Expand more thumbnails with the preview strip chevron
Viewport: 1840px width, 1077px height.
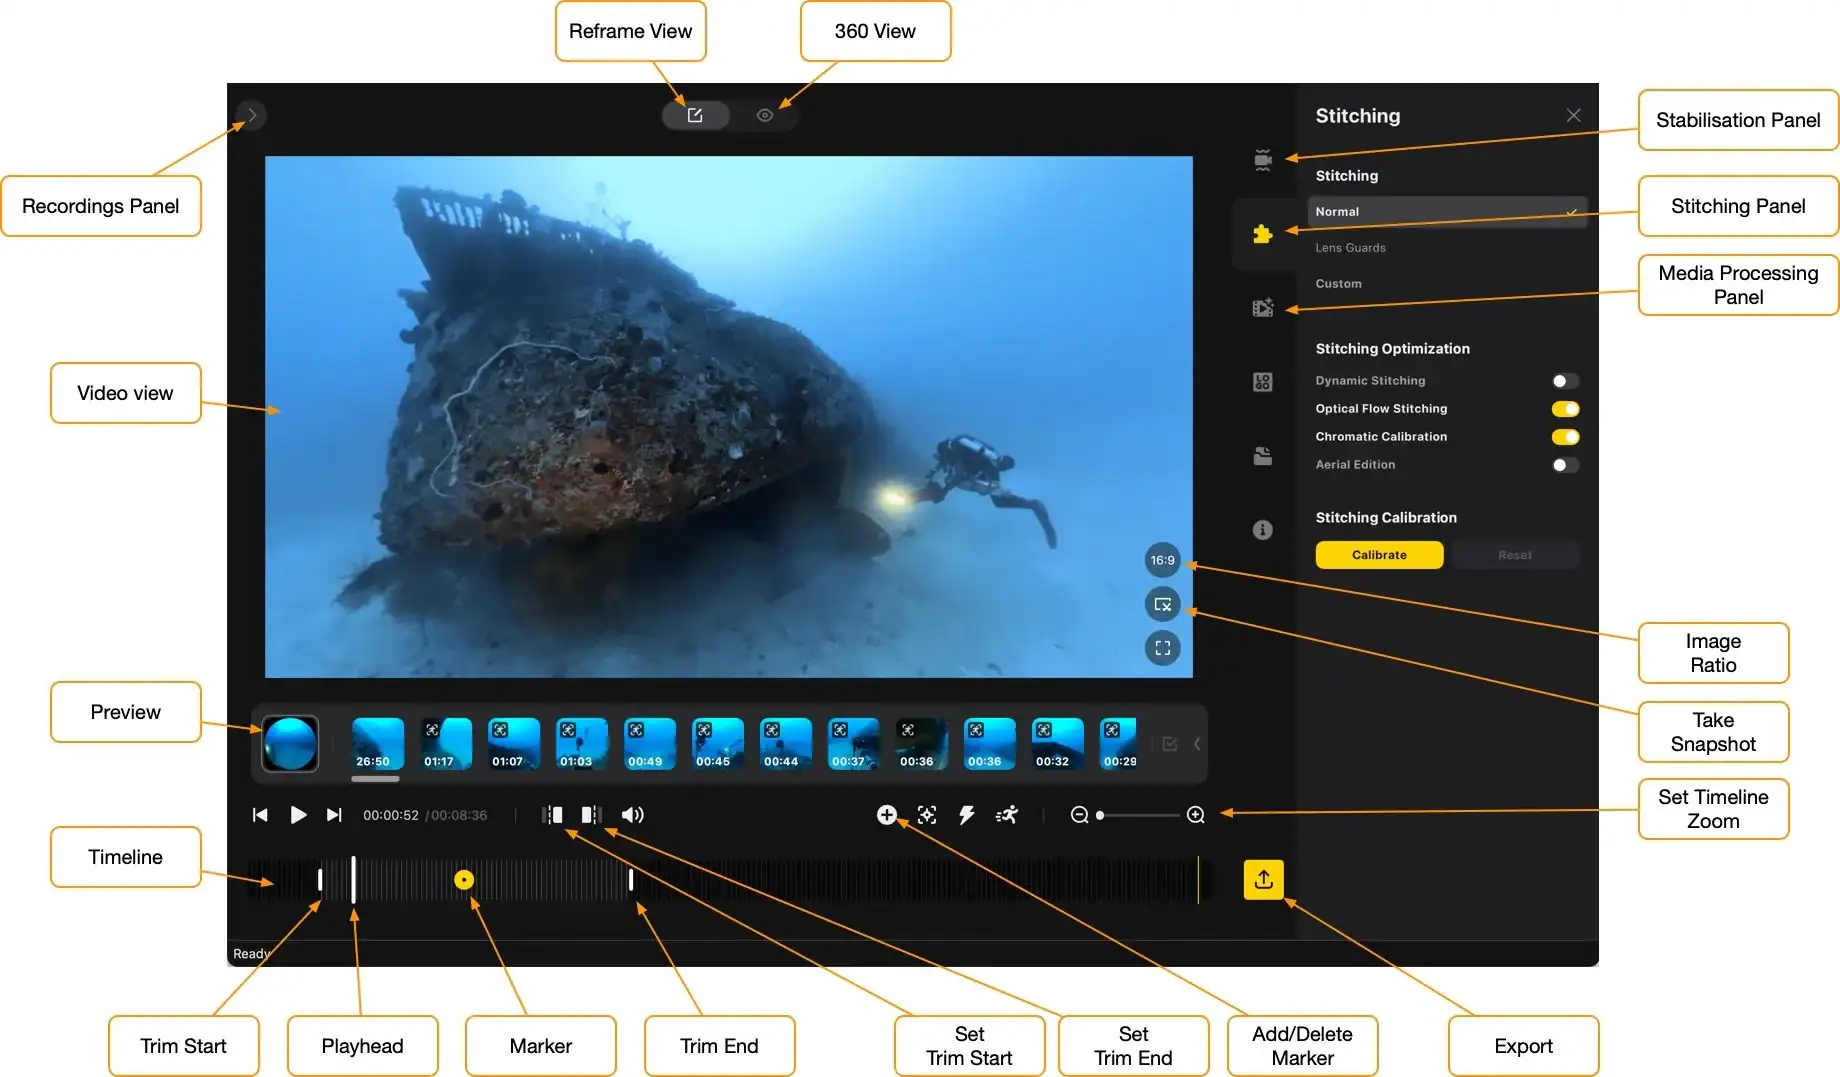tap(1196, 743)
